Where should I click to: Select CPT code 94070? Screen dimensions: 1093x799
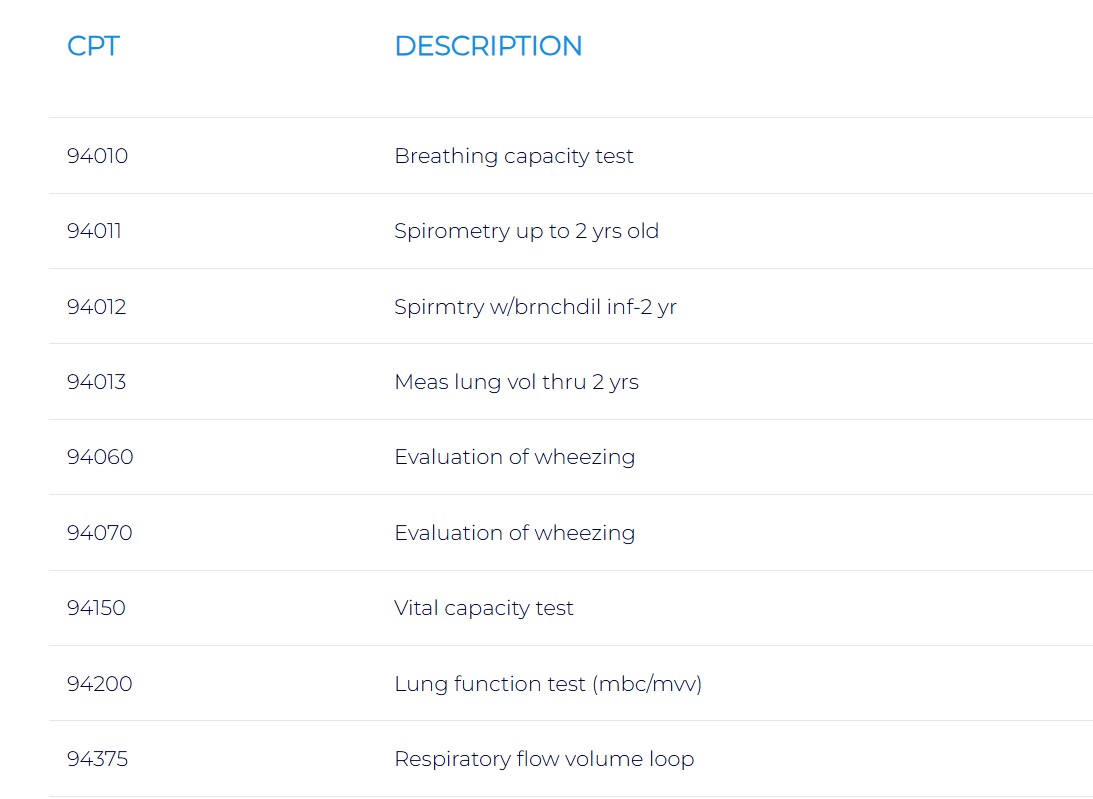pos(100,533)
